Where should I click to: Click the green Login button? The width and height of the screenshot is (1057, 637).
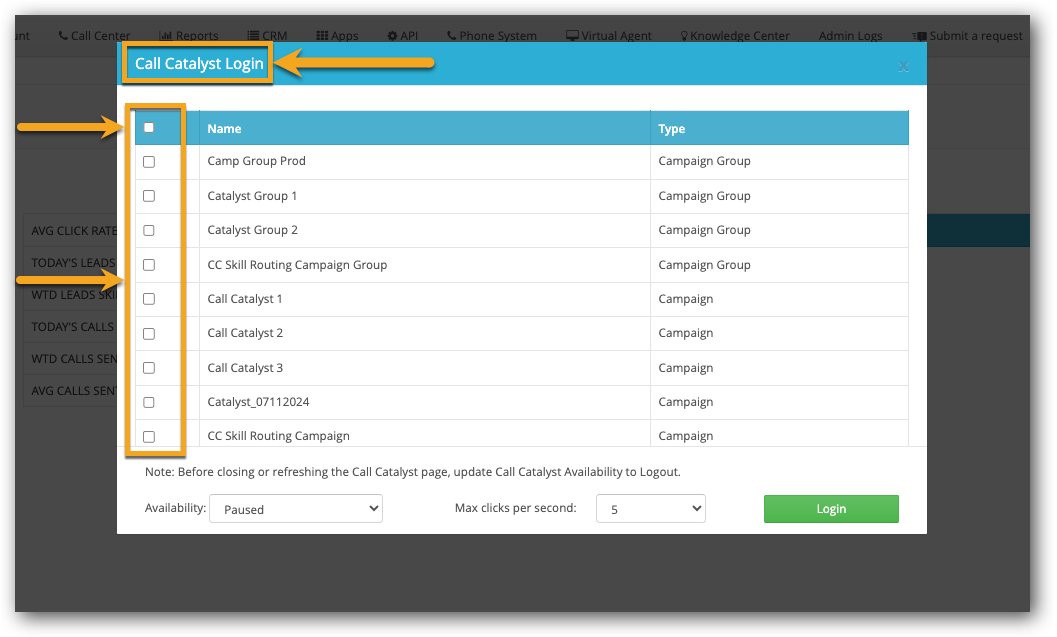[831, 509]
